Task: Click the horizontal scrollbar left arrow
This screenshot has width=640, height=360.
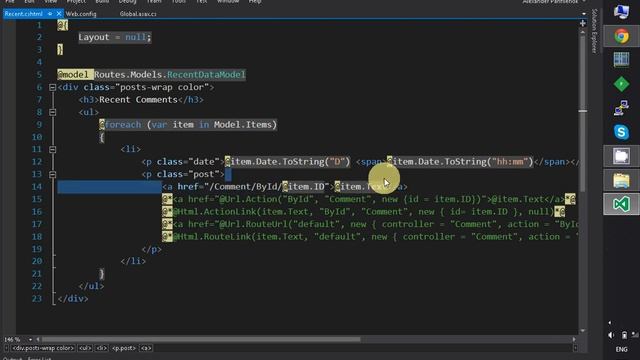Action: [38, 340]
